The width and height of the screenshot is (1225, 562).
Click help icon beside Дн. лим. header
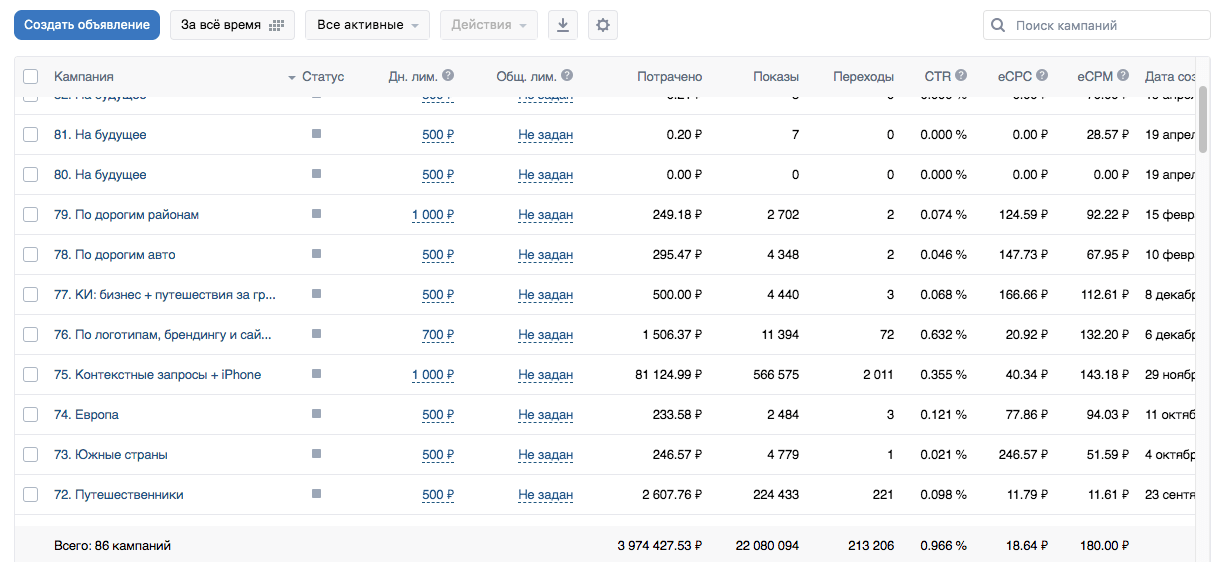click(448, 76)
